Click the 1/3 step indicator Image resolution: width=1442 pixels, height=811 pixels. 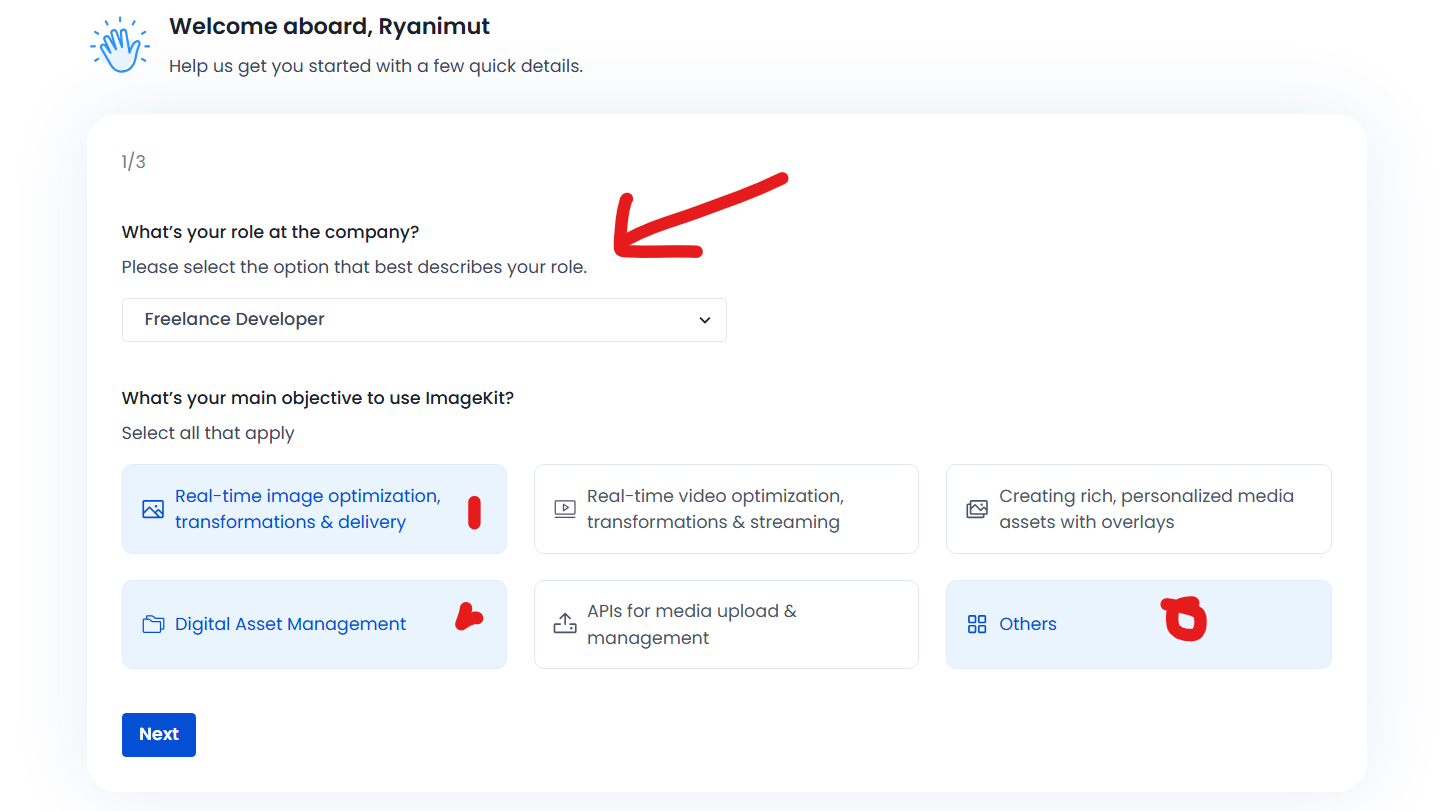tap(134, 162)
